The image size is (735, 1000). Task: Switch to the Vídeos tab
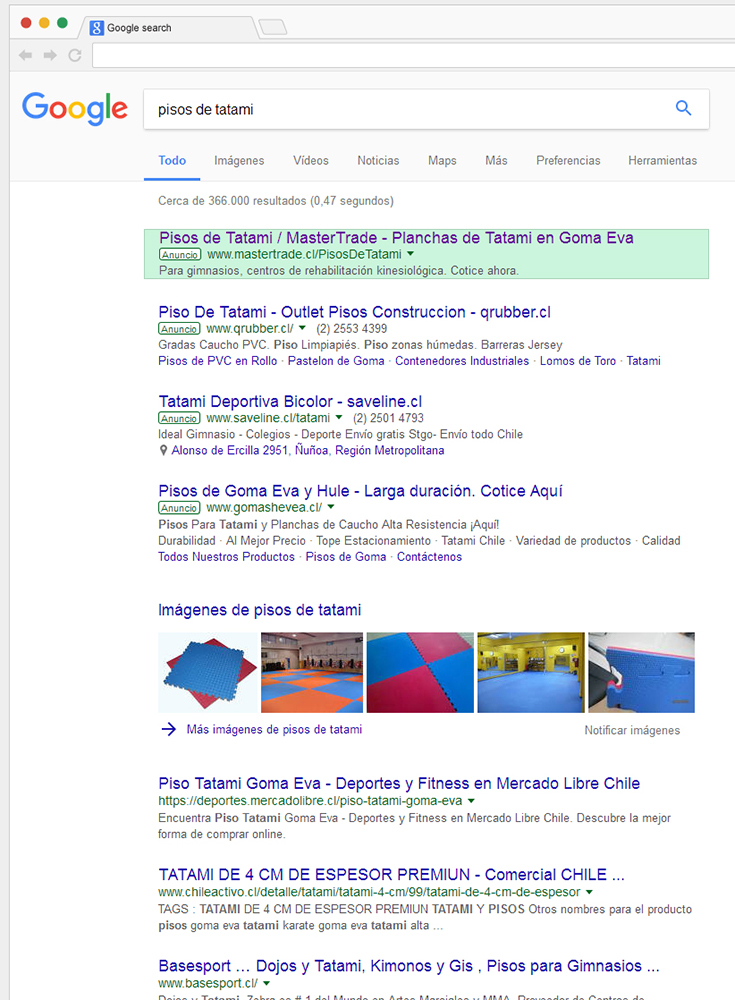[x=311, y=161]
